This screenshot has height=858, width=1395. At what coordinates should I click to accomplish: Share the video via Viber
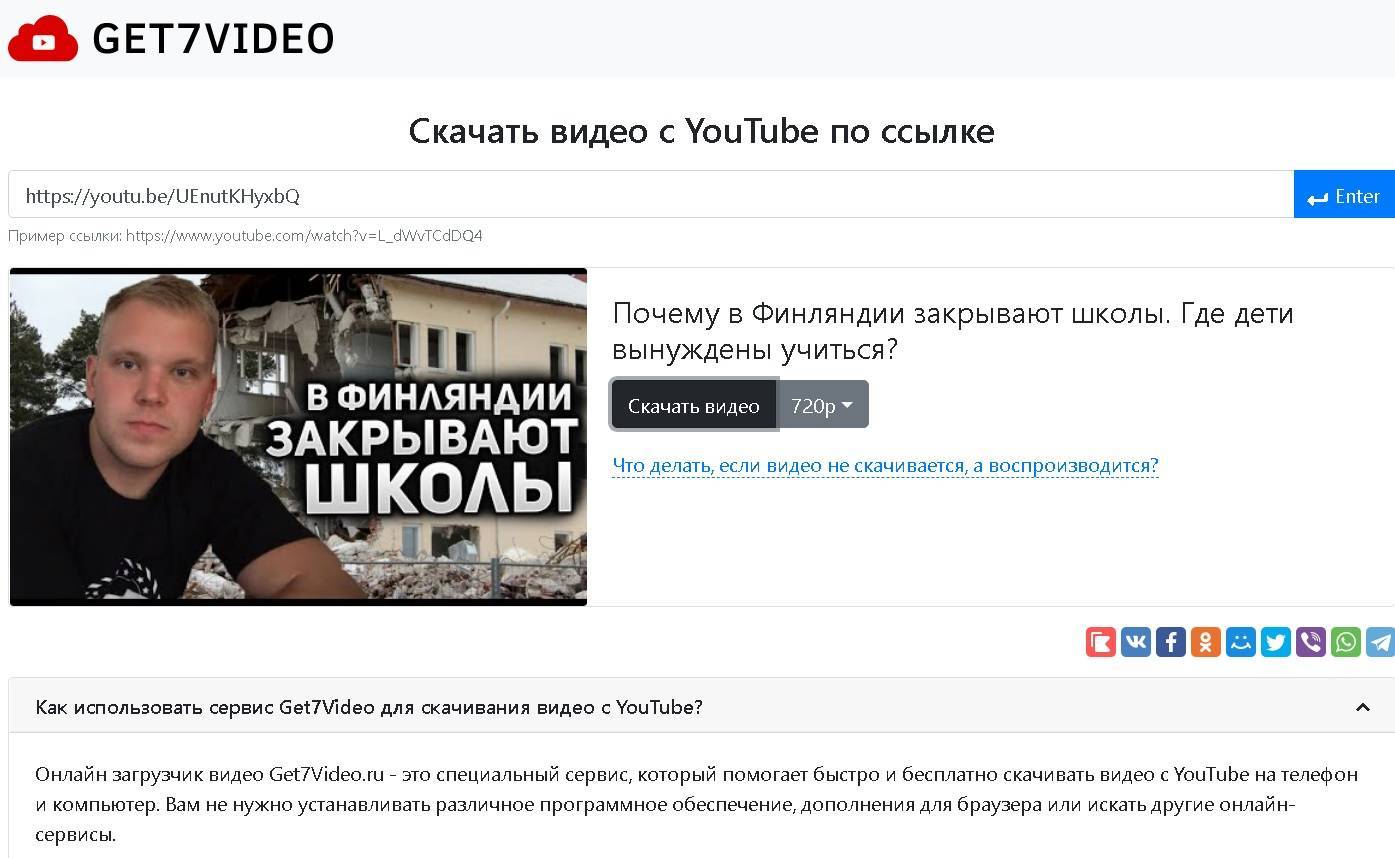1311,642
